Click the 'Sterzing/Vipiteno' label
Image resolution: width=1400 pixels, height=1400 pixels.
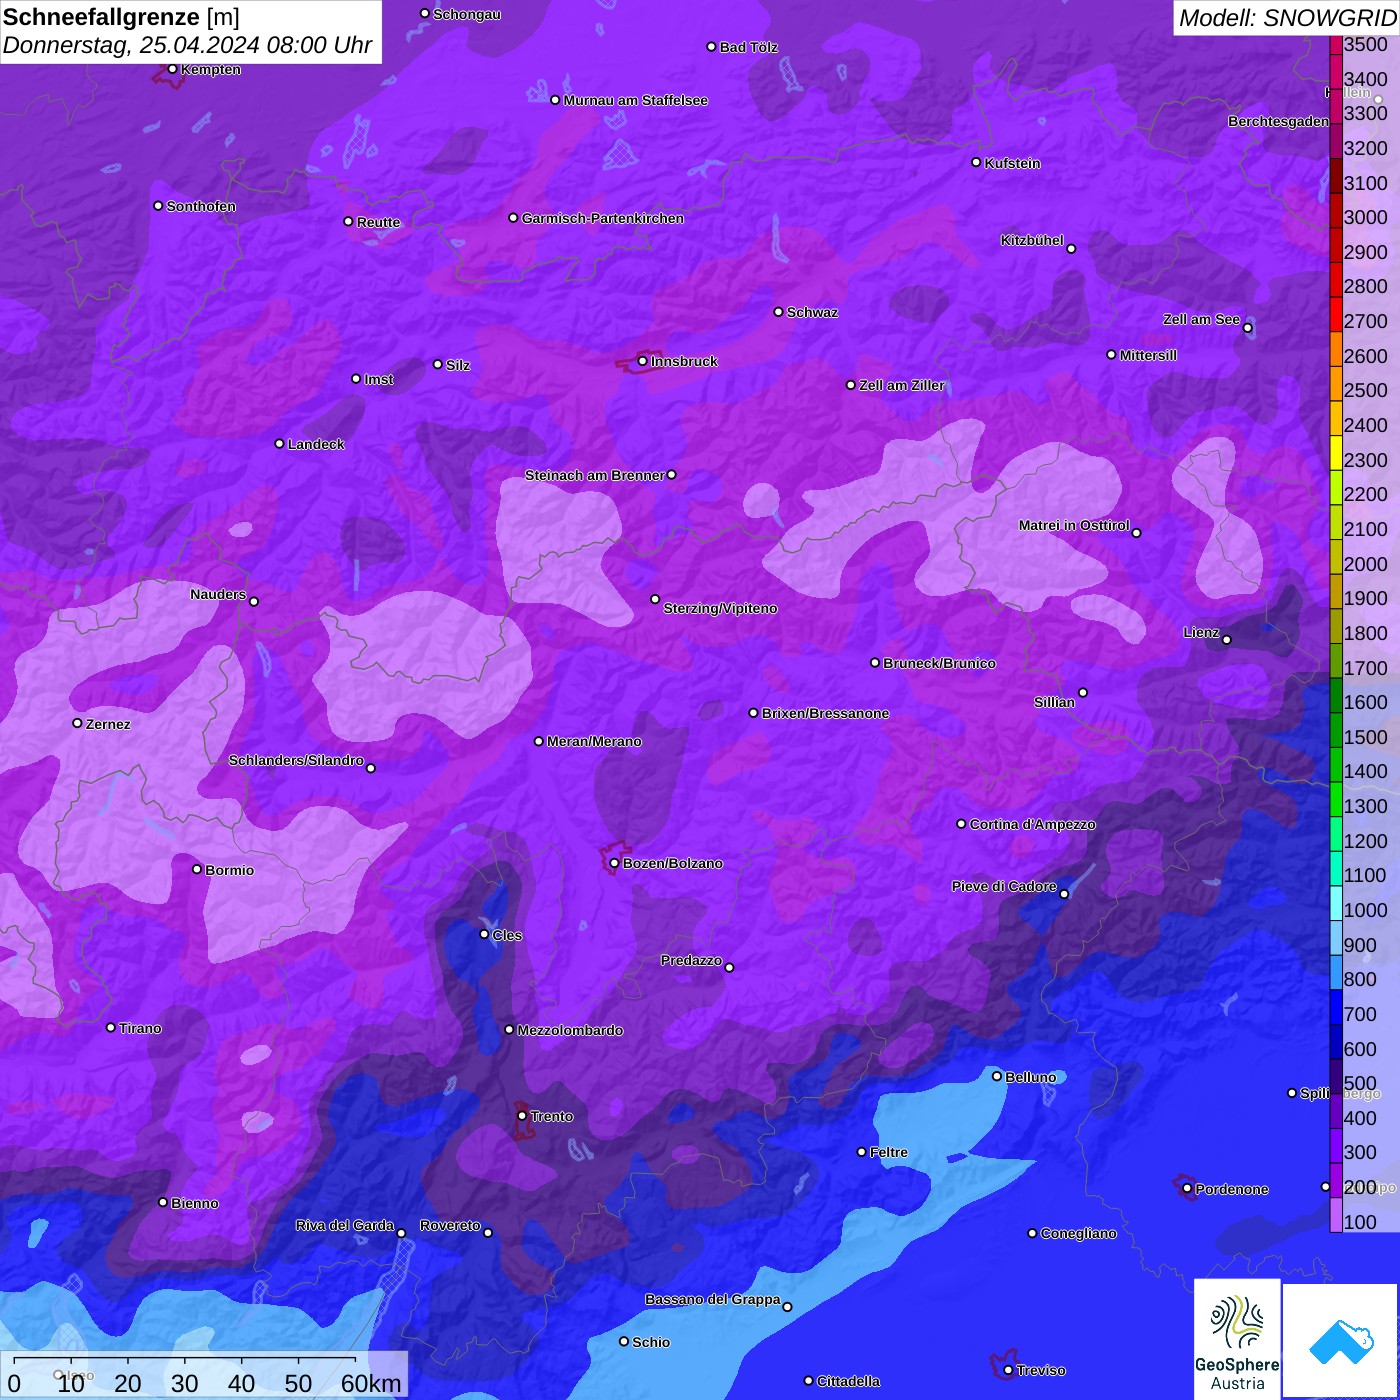tap(720, 608)
